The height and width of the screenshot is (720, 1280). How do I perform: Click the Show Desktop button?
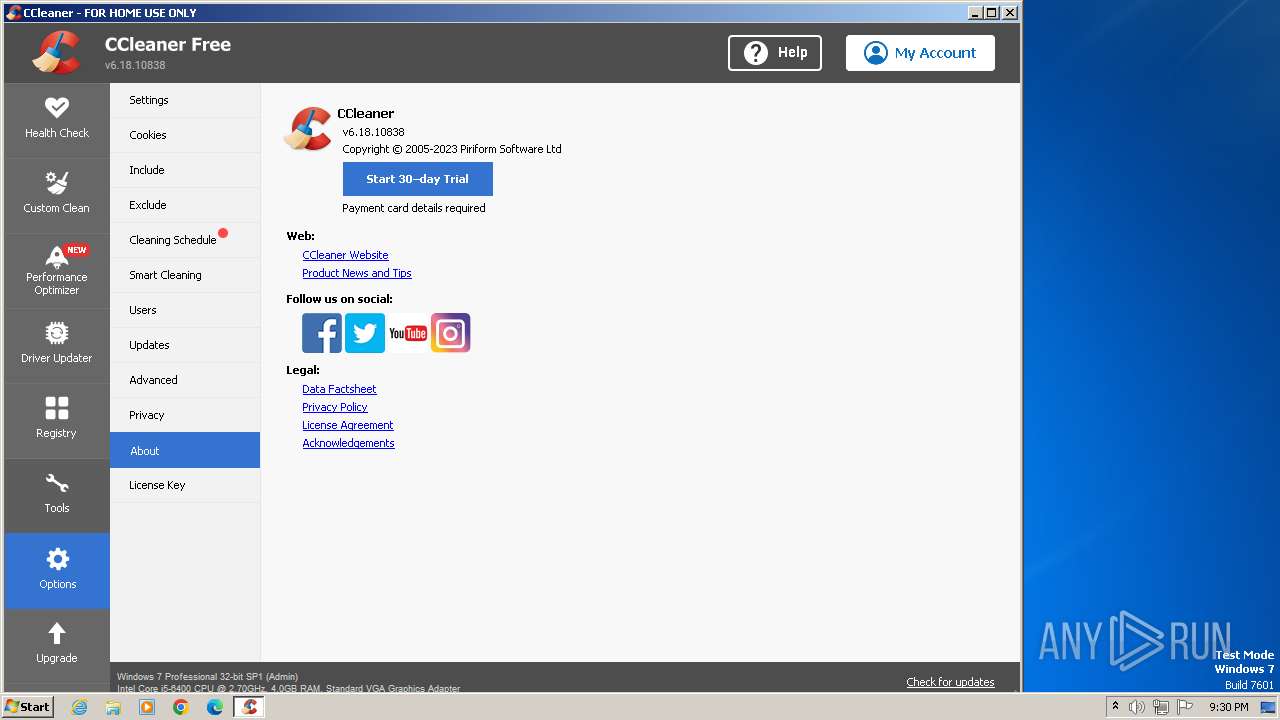pos(1268,707)
